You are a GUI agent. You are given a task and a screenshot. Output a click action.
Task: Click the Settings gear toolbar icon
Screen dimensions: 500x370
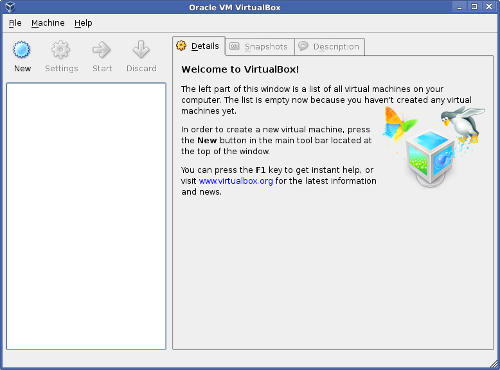tap(61, 50)
